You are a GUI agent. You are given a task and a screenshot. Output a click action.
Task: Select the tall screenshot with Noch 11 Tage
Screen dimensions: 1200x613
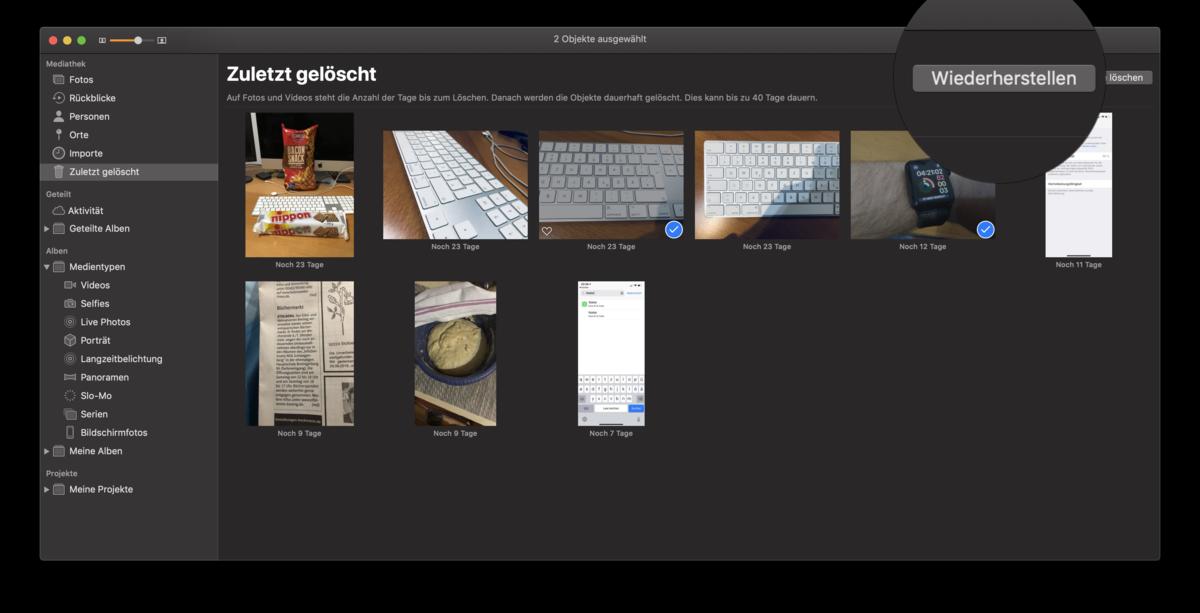coord(1079,185)
